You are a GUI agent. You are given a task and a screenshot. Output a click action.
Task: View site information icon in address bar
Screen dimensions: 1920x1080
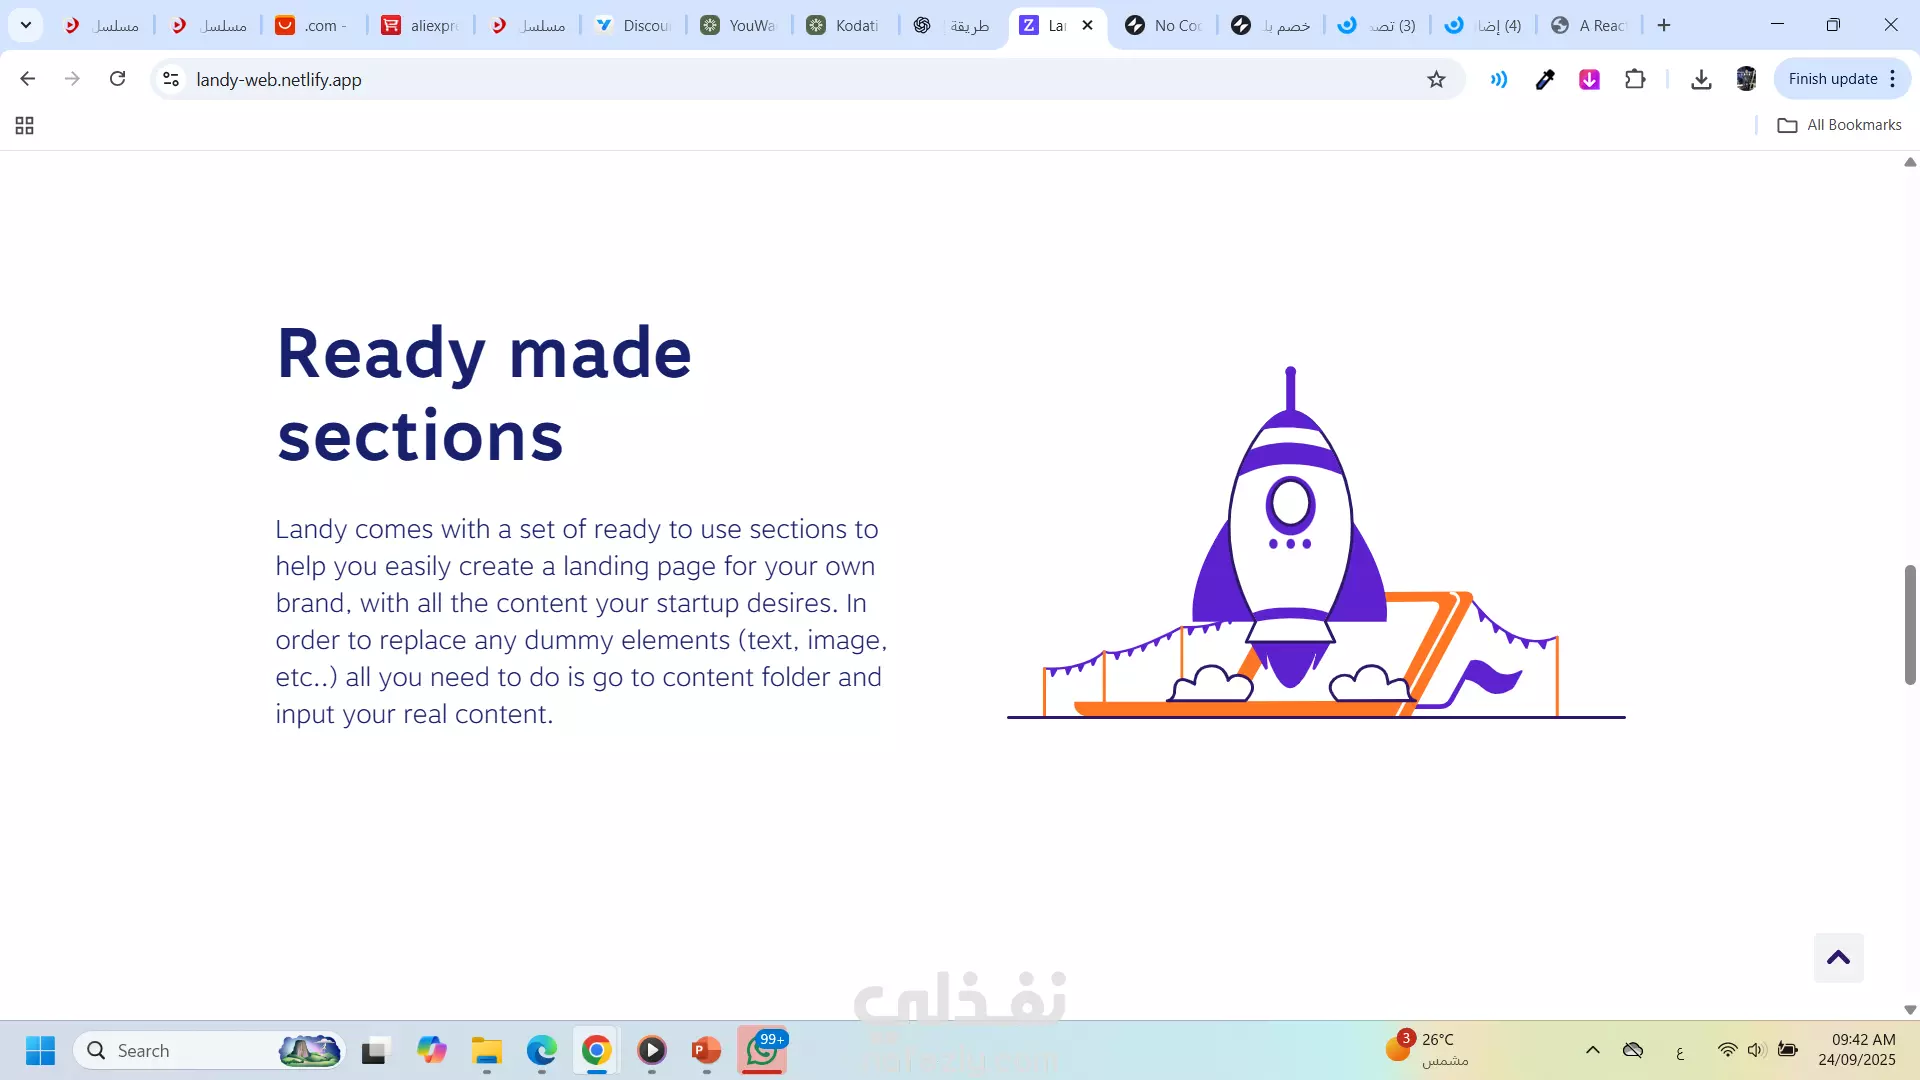(171, 79)
